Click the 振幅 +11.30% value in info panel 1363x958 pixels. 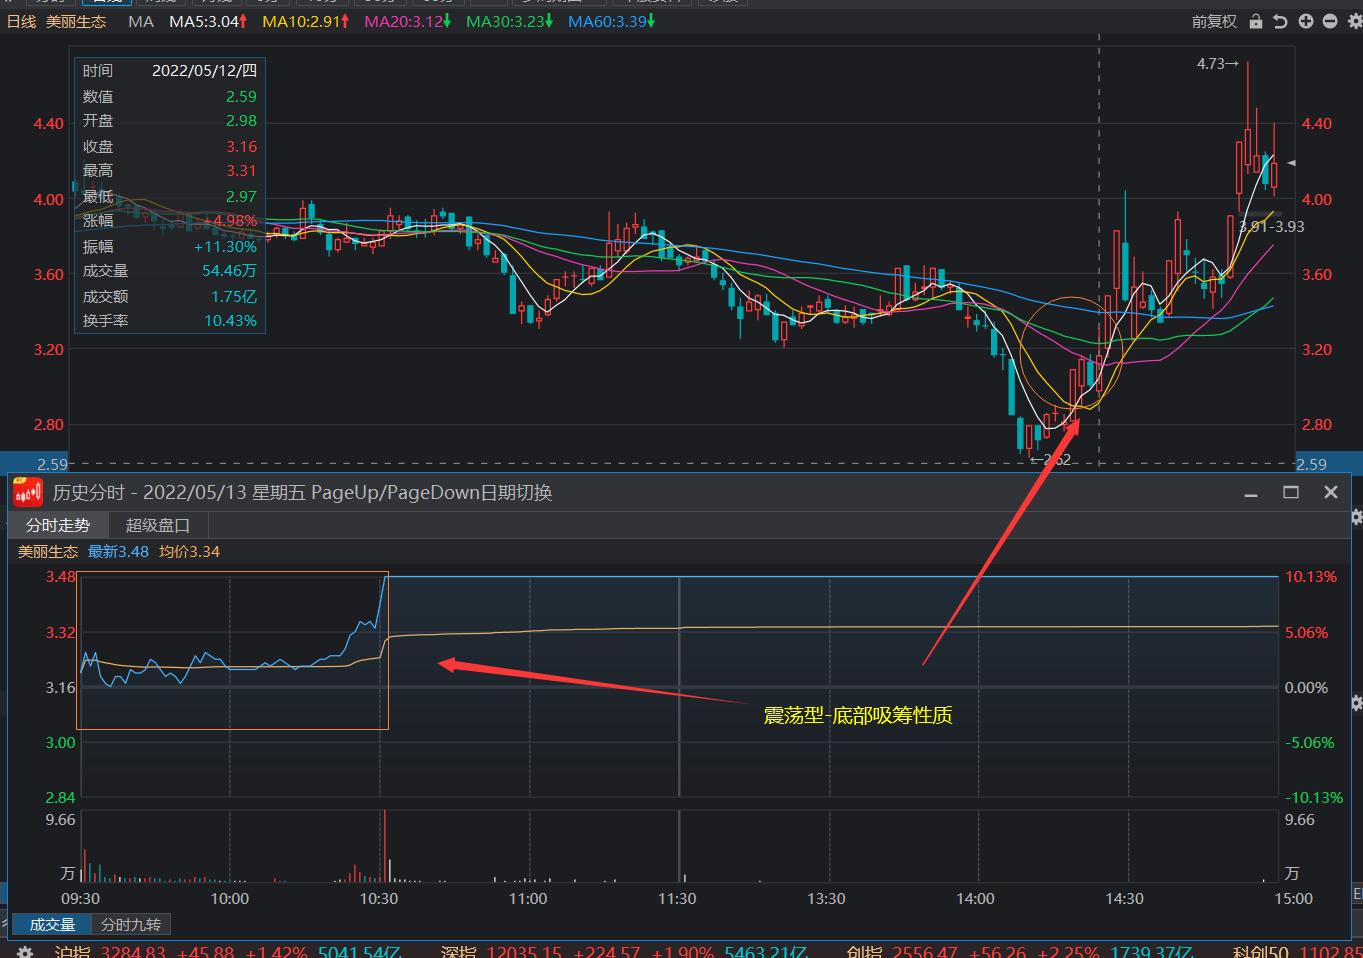pyautogui.click(x=225, y=246)
